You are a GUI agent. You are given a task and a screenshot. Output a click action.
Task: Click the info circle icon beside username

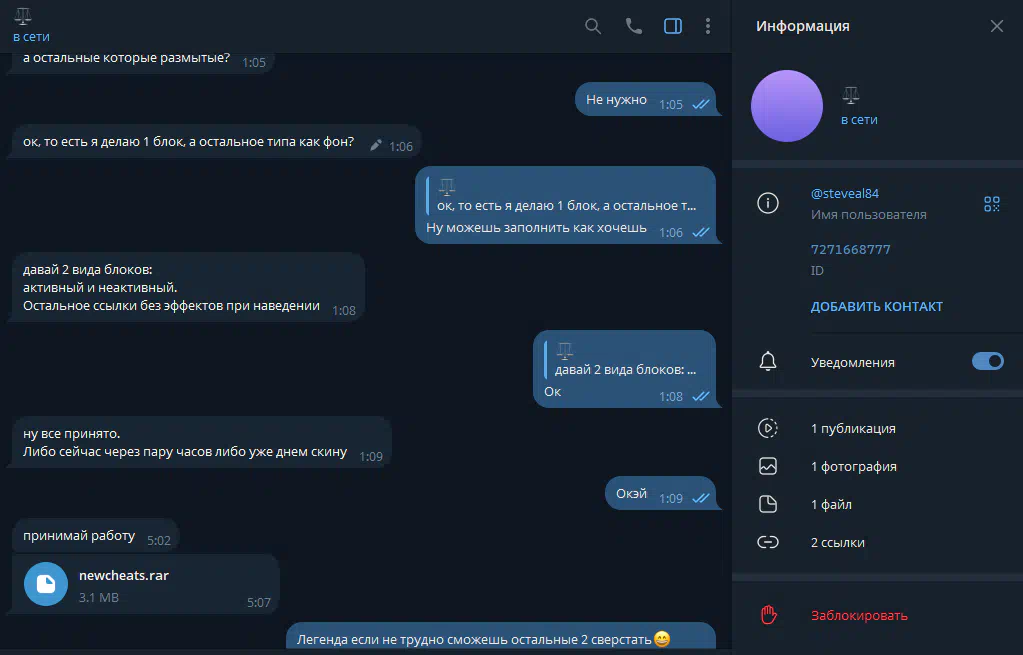(x=768, y=203)
